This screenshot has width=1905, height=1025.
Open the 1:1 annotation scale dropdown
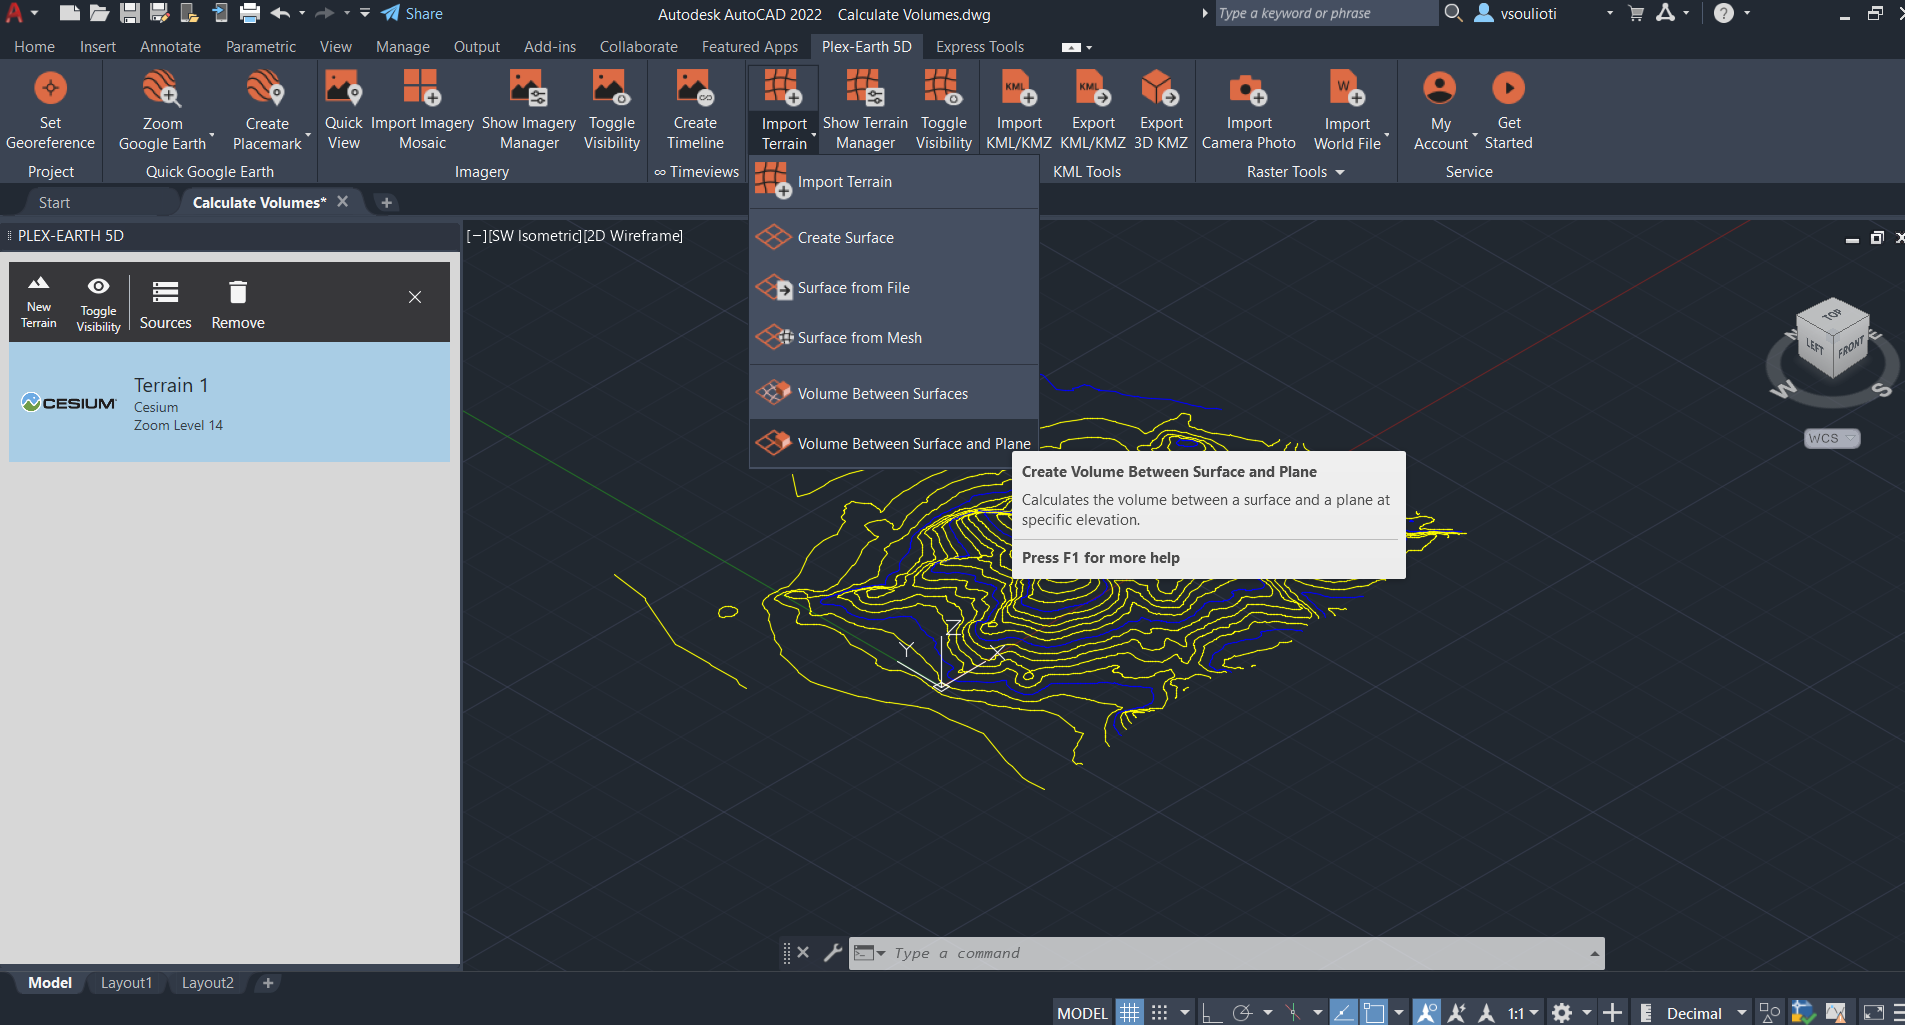click(x=1523, y=1013)
